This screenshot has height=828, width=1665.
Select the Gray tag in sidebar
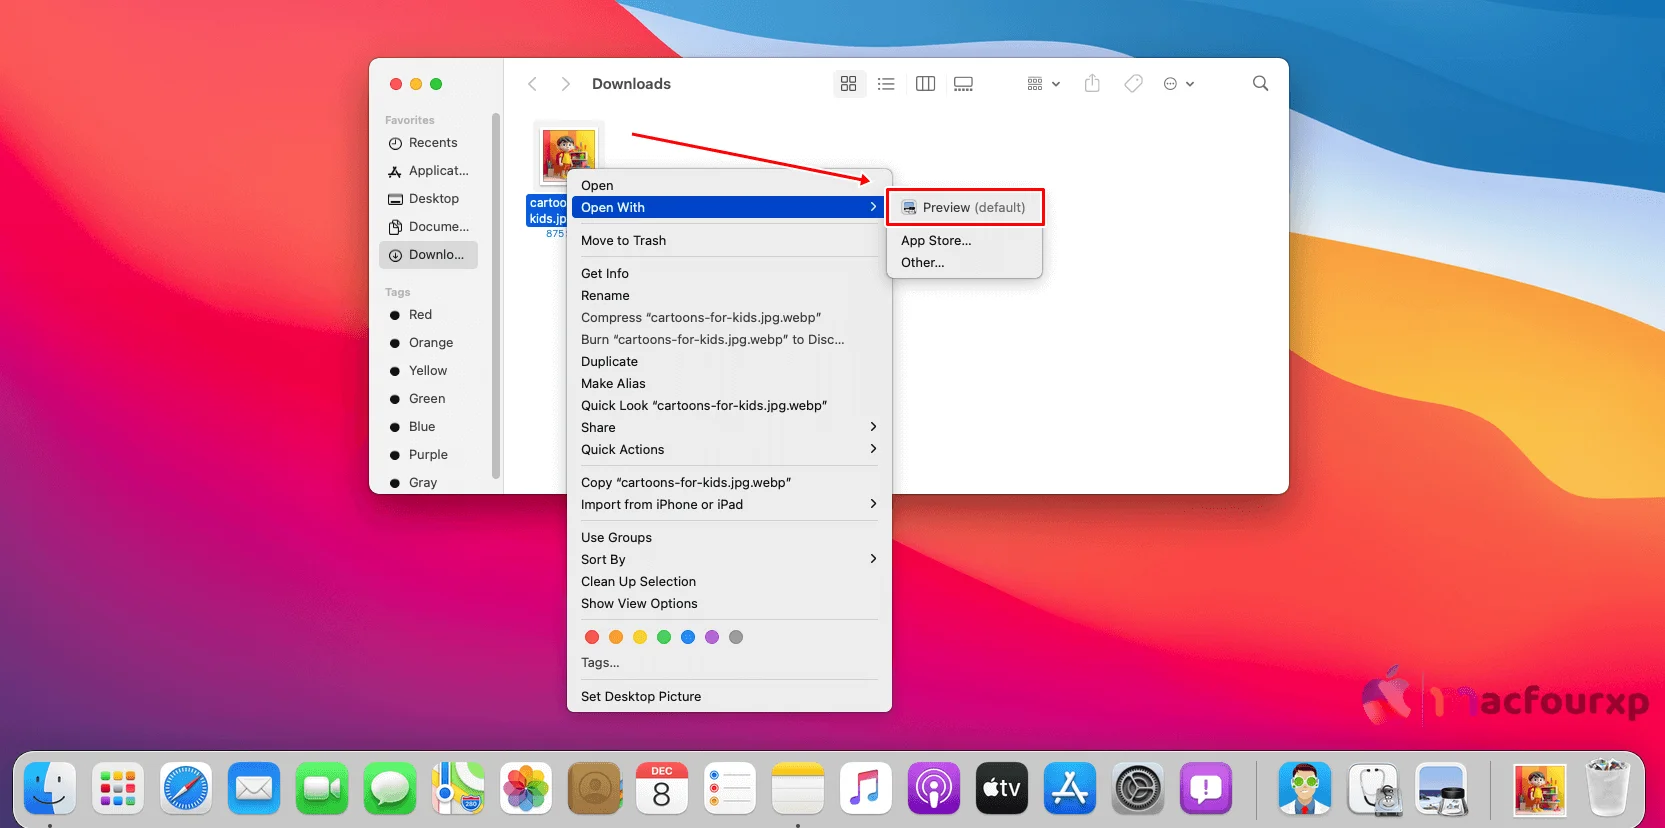click(428, 482)
